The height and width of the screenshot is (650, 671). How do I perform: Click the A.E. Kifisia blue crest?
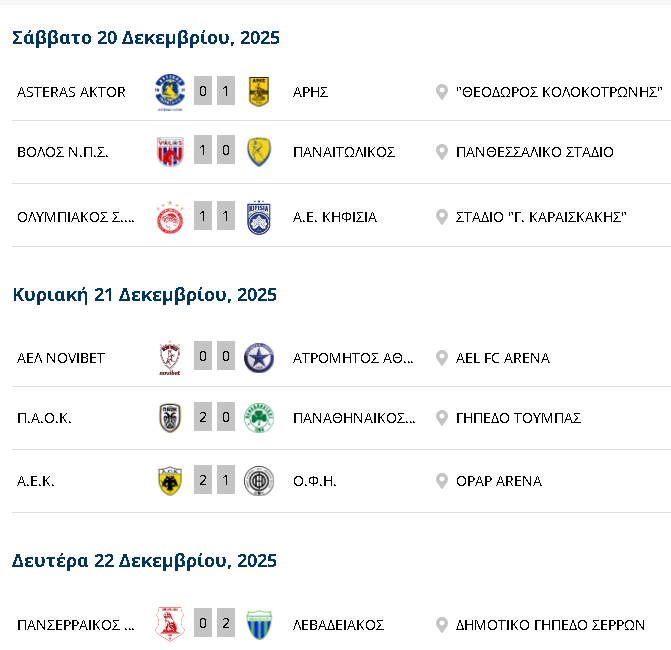259,217
